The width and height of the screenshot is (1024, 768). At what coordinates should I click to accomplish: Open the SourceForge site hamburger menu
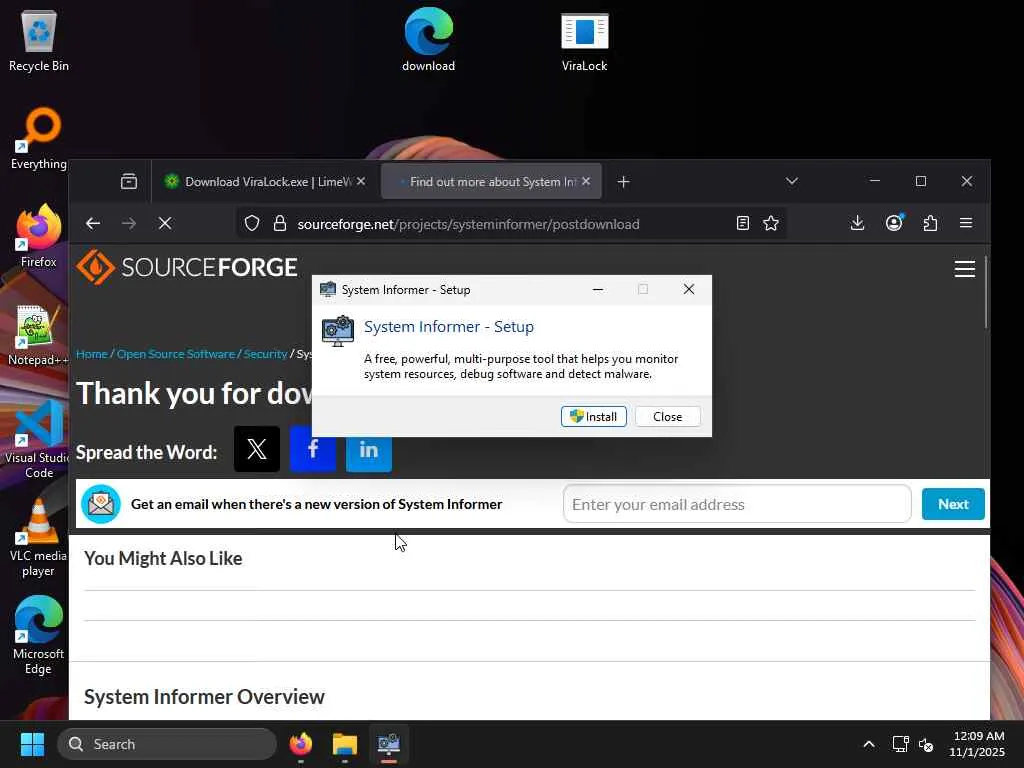point(965,268)
